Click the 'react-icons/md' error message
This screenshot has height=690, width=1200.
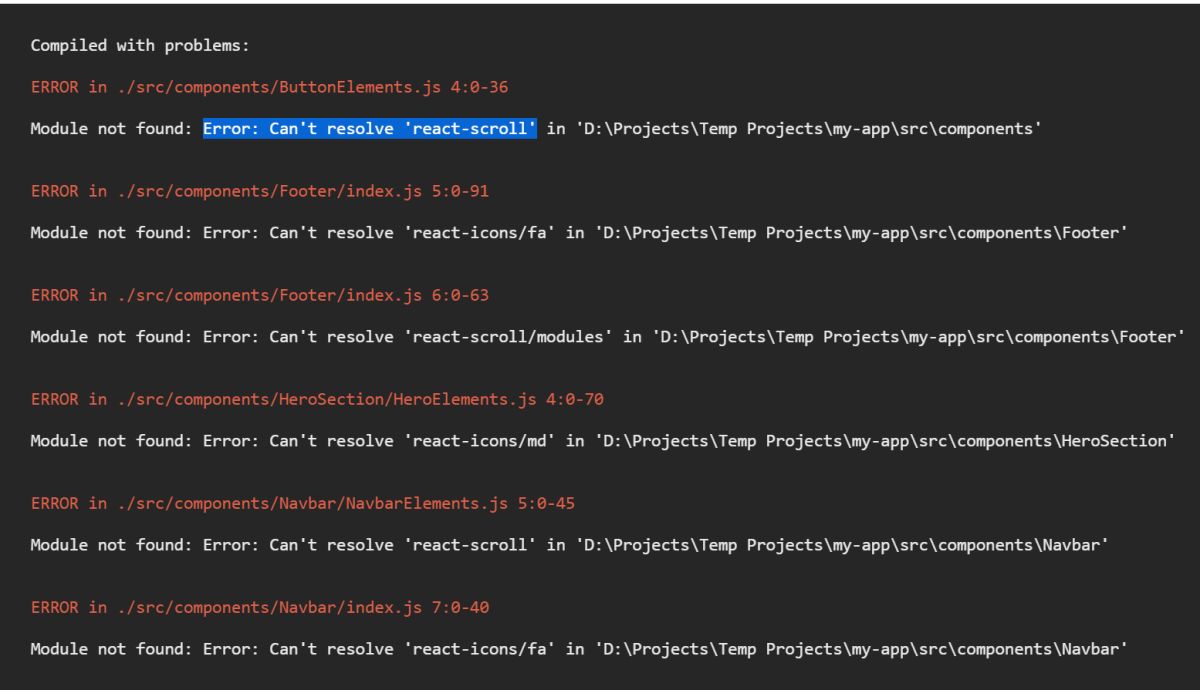coord(602,440)
